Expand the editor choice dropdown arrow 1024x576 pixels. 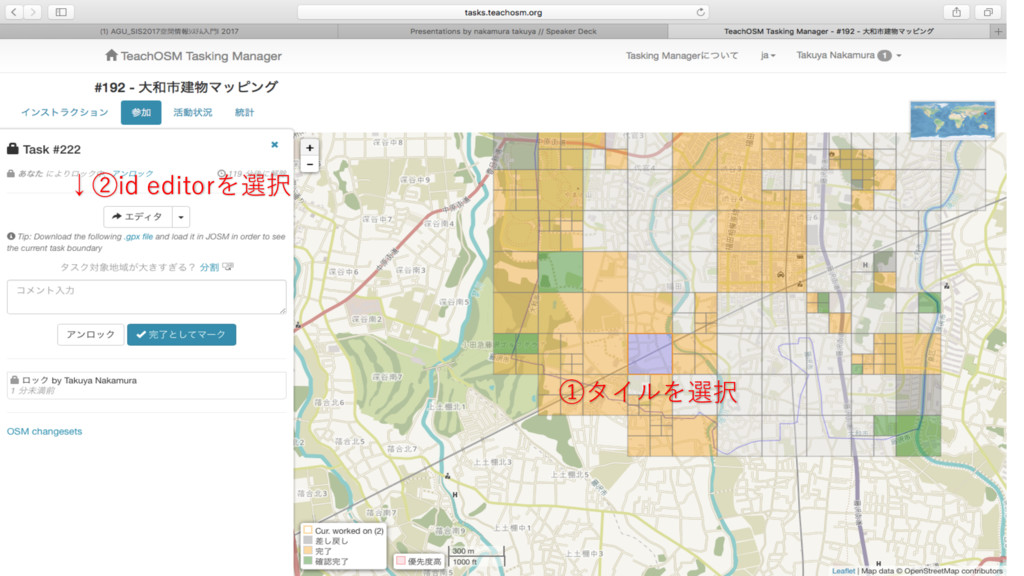coord(180,217)
